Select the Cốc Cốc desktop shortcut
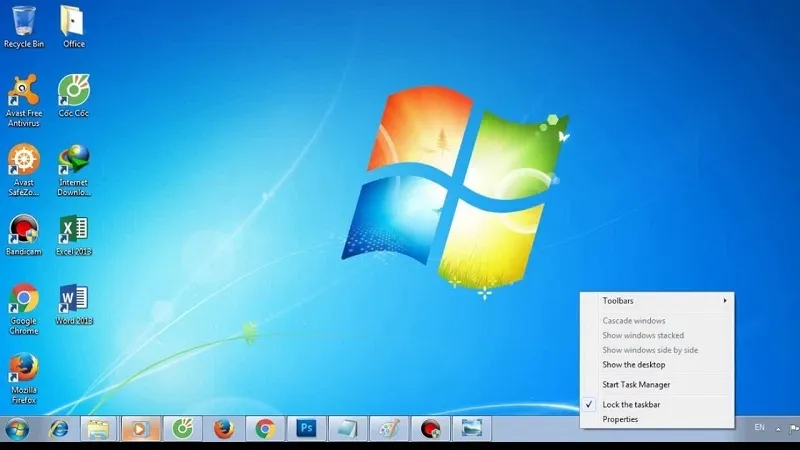 pyautogui.click(x=73, y=96)
